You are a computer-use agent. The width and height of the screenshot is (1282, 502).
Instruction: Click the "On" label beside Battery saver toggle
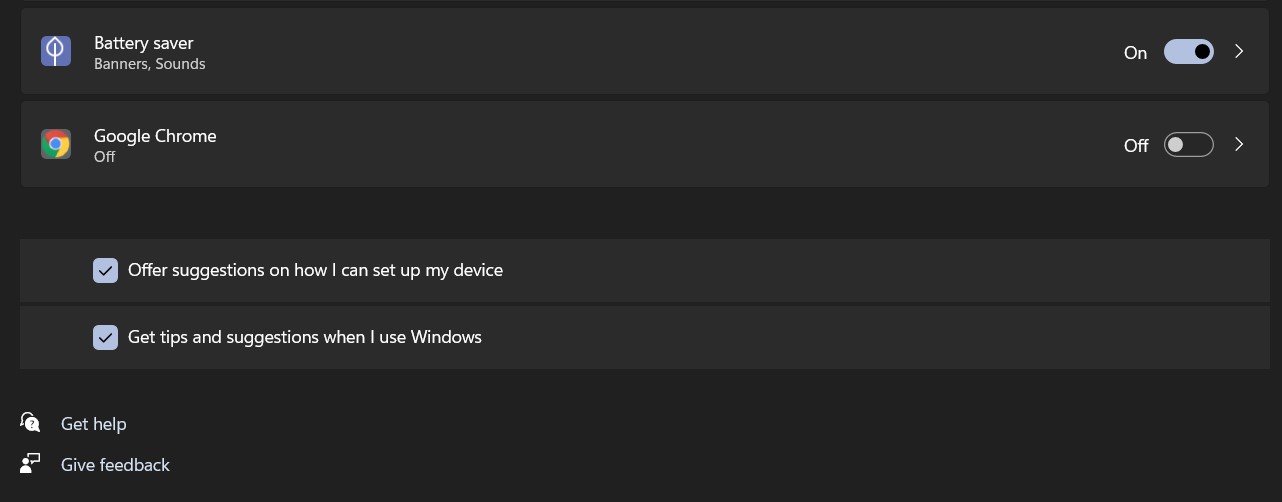pos(1135,53)
